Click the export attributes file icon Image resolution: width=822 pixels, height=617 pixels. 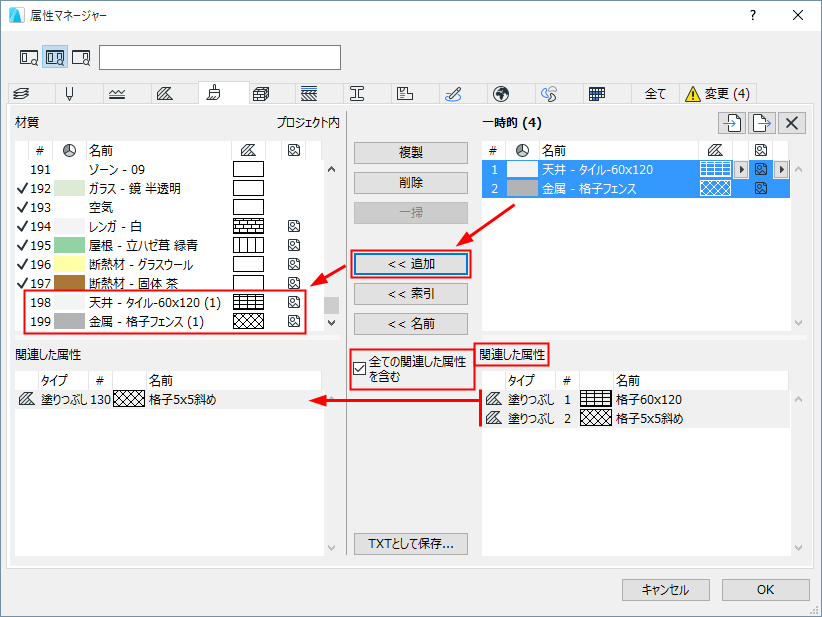tap(762, 123)
